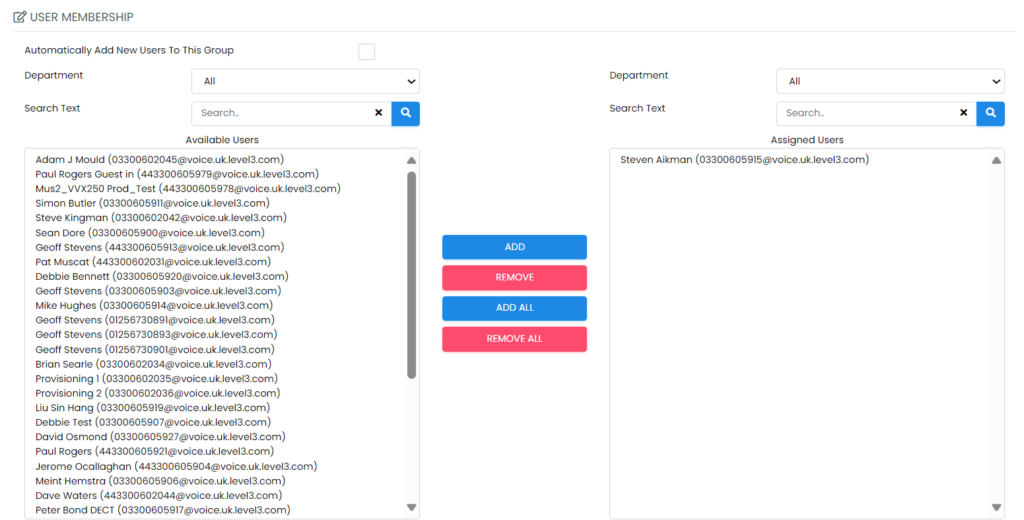Screen dimensions: 1024x520
Task: Click the ADD ALL button
Action: (515, 308)
